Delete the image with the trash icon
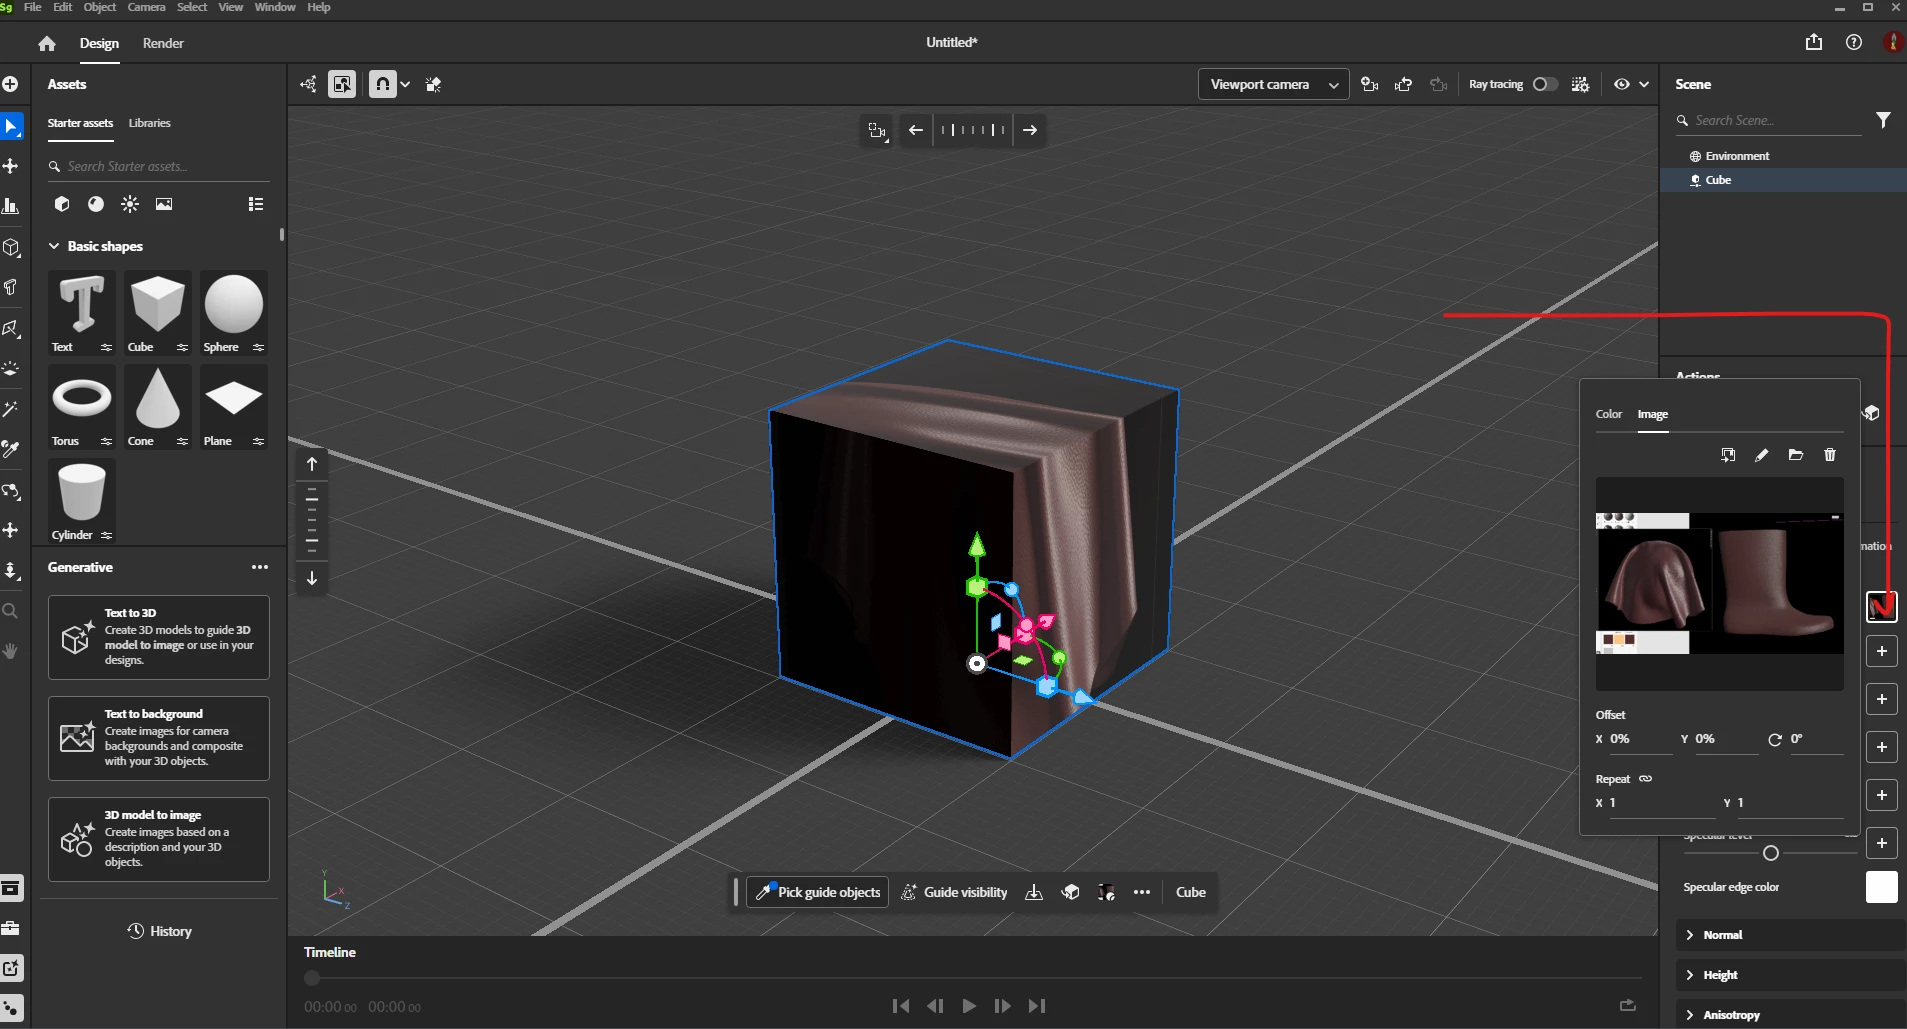 pyautogui.click(x=1830, y=455)
